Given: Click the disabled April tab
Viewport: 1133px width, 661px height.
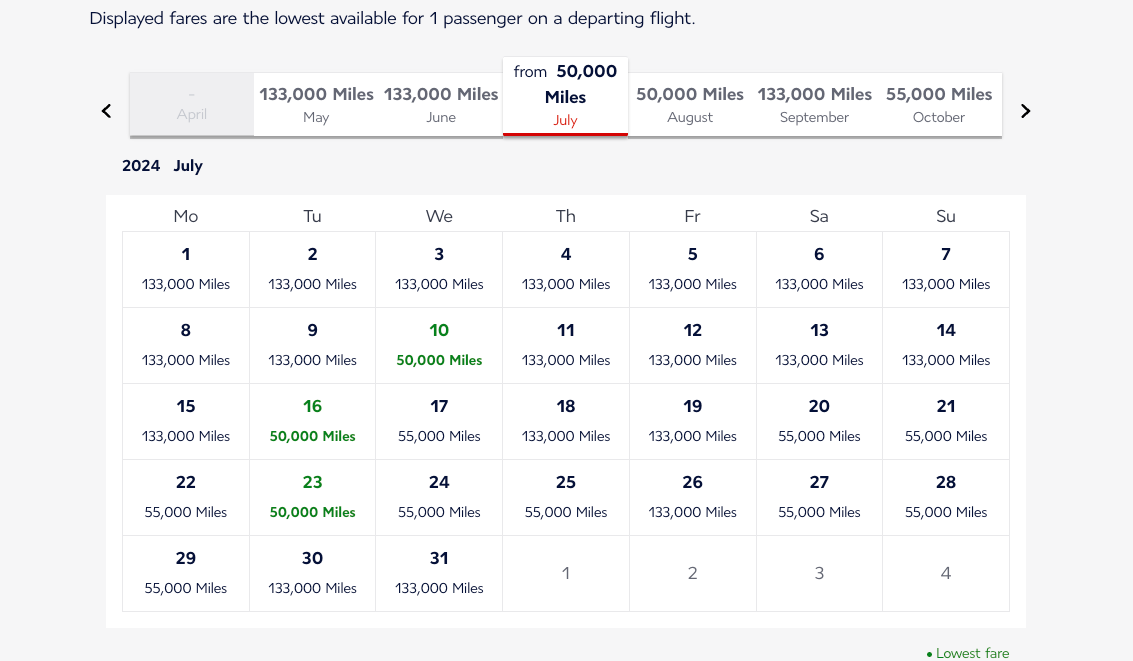Looking at the screenshot, I should tap(192, 105).
